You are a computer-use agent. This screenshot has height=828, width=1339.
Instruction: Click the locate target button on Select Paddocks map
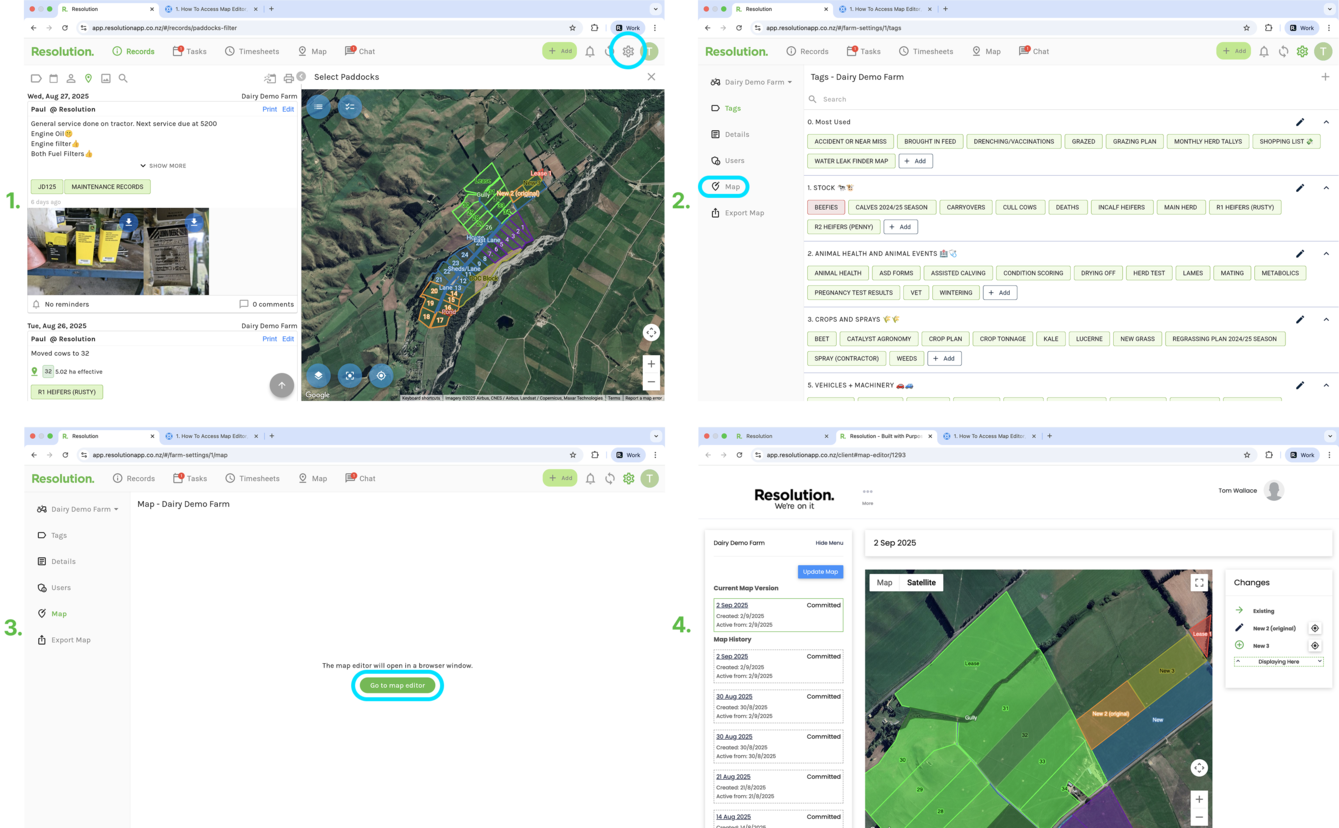click(381, 376)
